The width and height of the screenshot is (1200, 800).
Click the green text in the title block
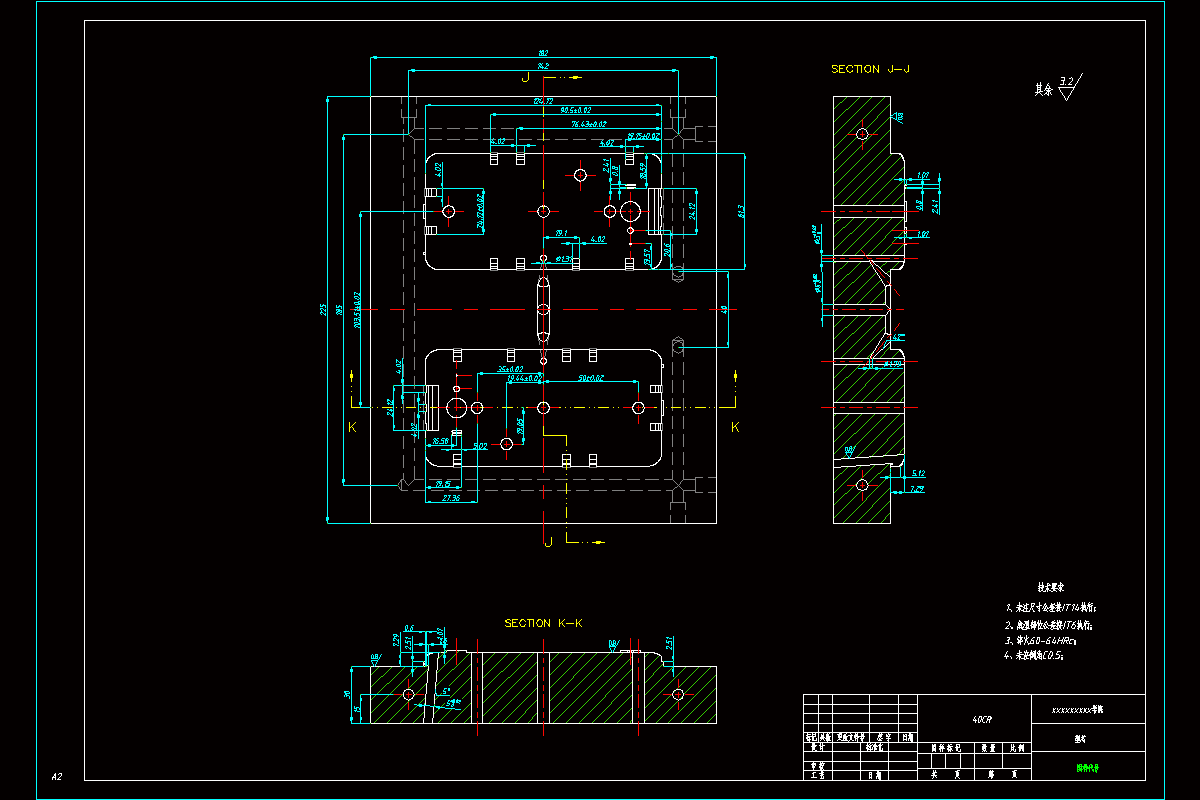(1088, 769)
